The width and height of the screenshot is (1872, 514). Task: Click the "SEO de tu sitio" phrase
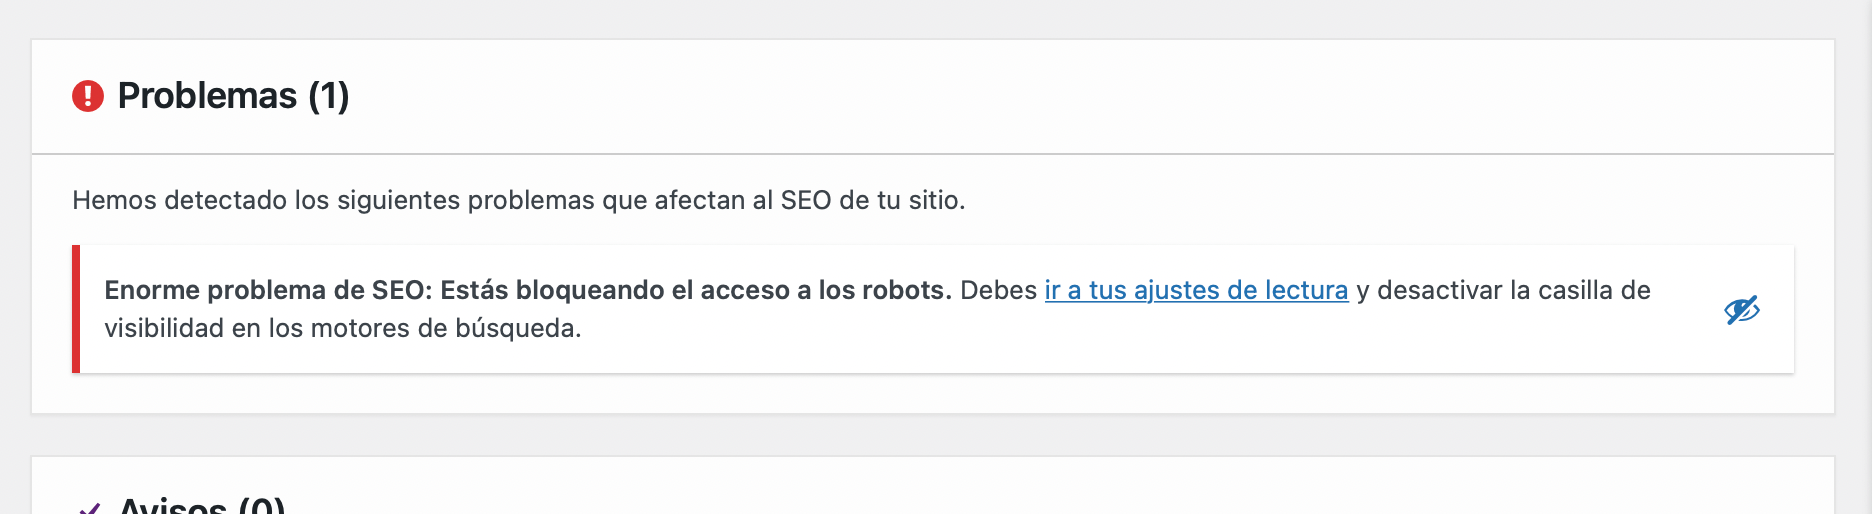[871, 200]
